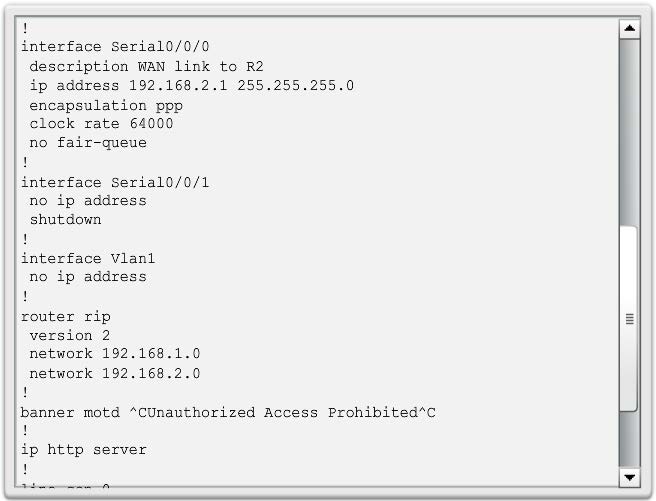Image resolution: width=656 pixels, height=501 pixels.
Task: Click on the 'clock rate 64000' line
Action: [x=101, y=124]
